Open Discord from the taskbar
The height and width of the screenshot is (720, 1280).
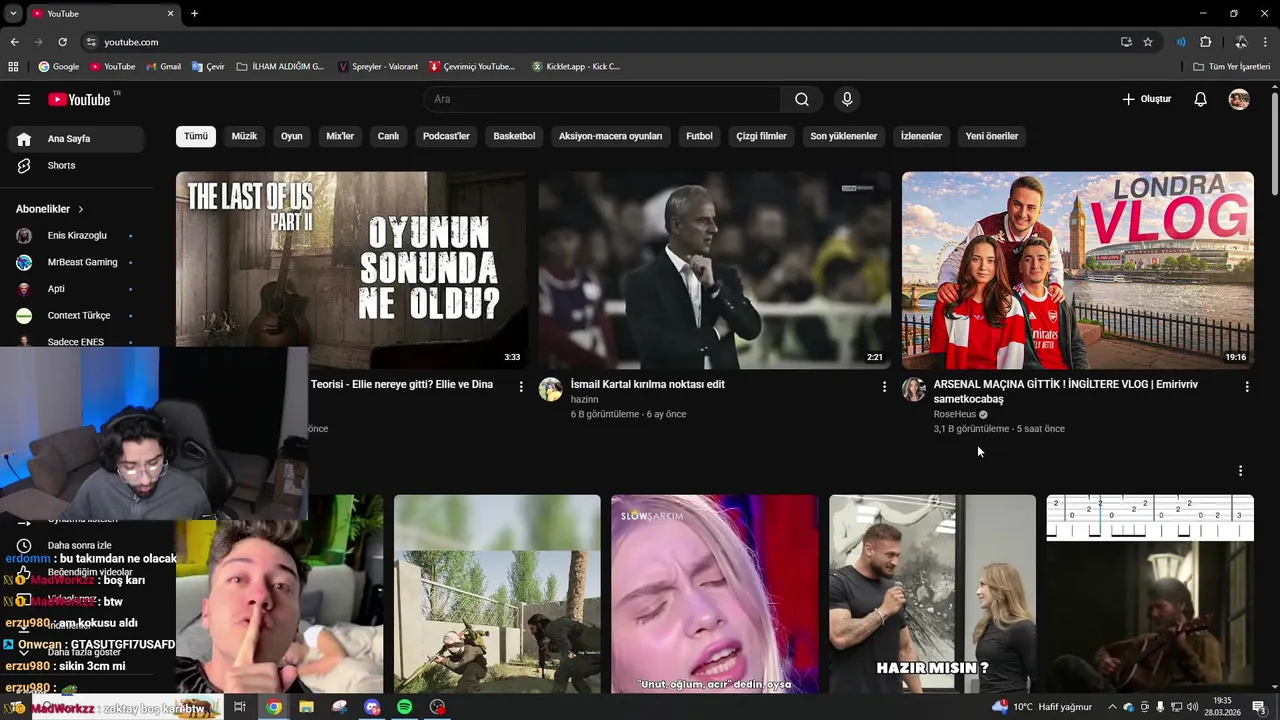pos(372,707)
